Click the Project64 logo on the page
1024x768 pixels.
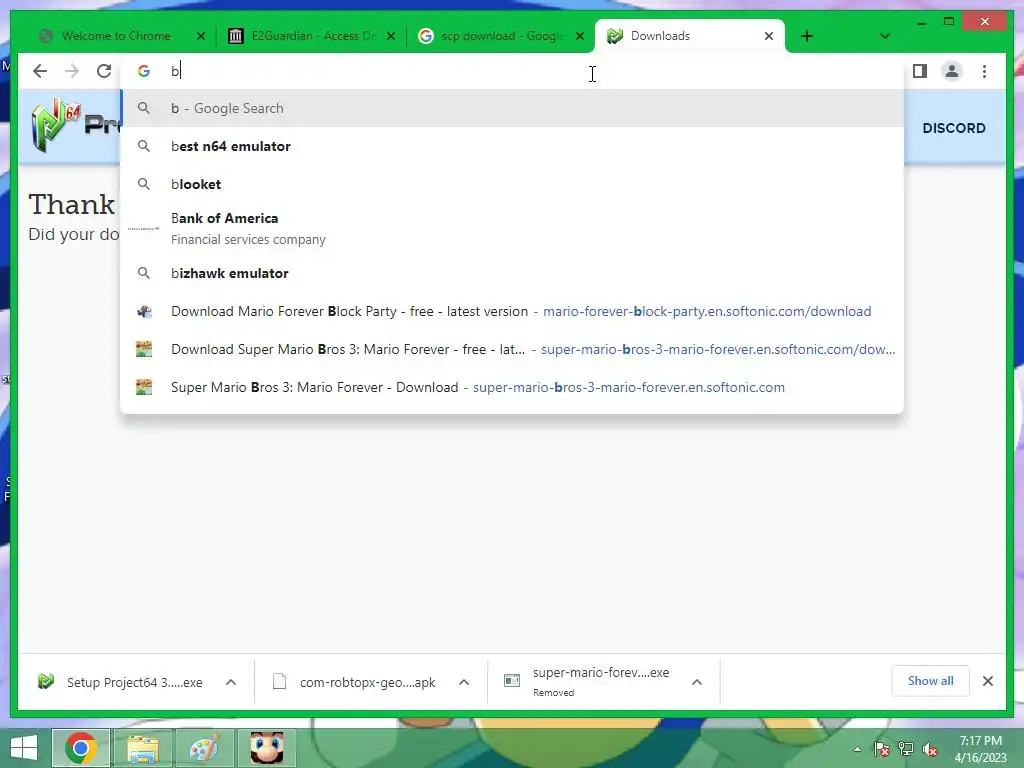73,126
